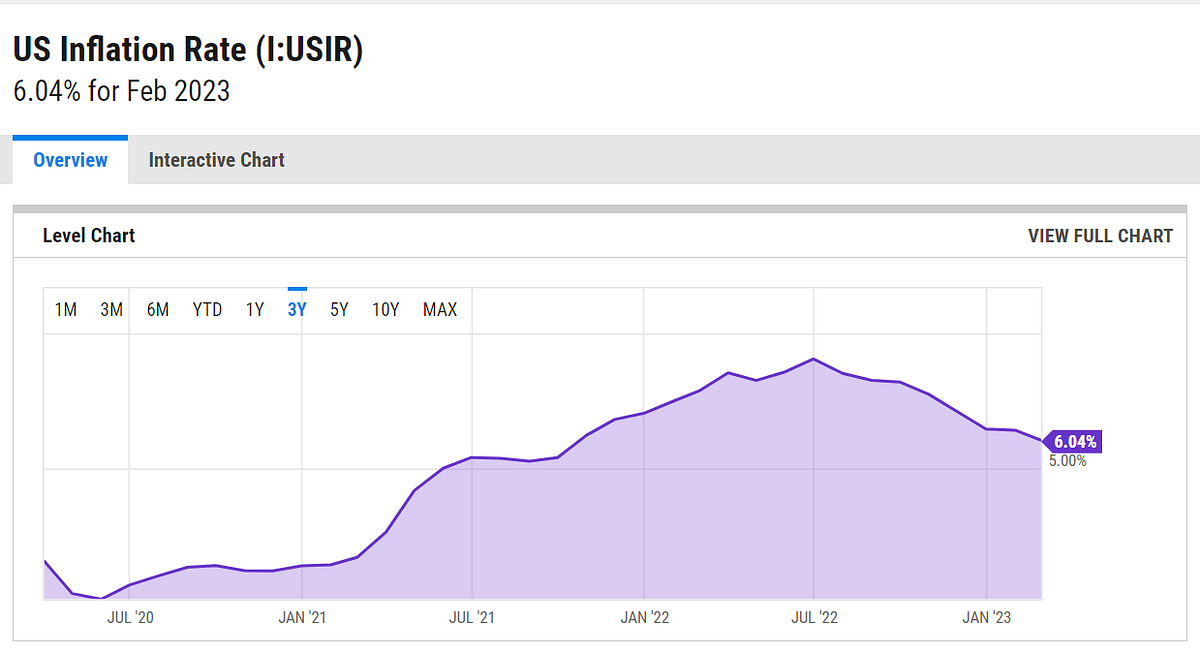Switch chart to YTD range
This screenshot has width=1200, height=658.
coord(207,310)
